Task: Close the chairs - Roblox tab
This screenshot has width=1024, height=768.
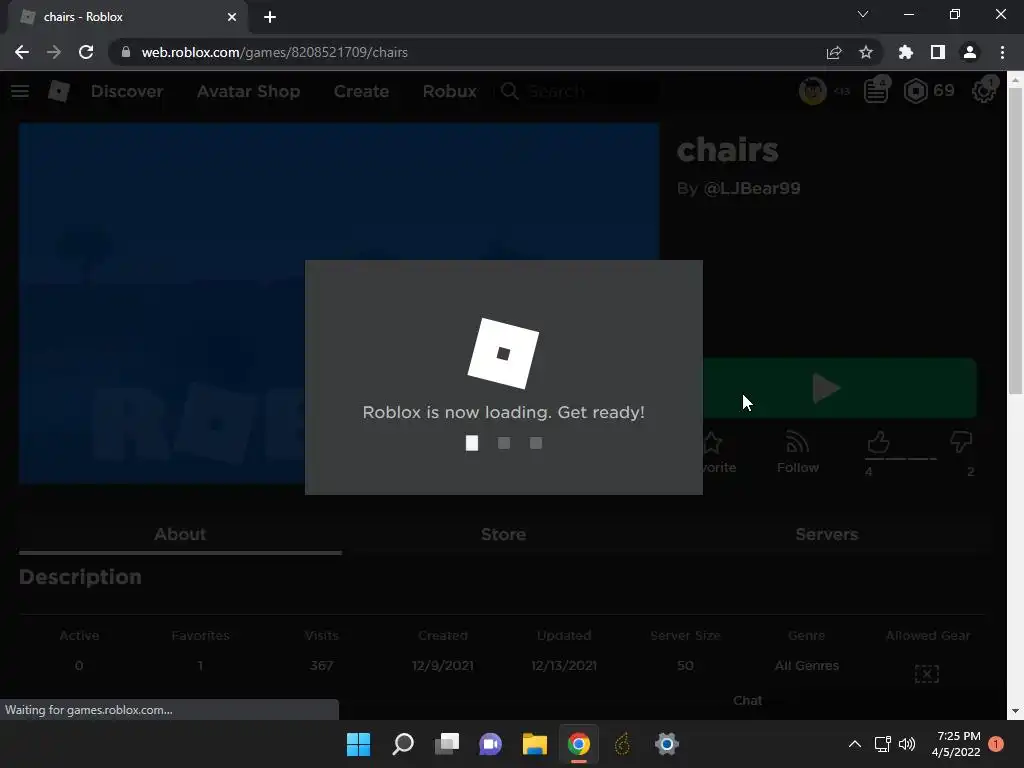Action: 232,17
